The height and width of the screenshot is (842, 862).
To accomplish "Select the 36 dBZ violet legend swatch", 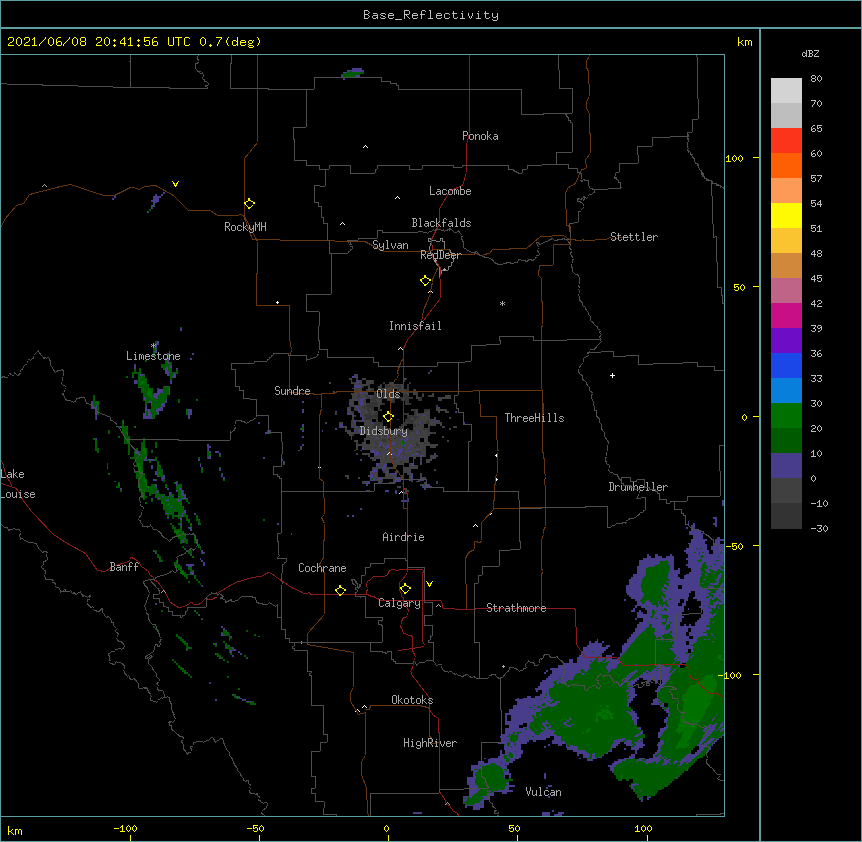I will coord(786,341).
